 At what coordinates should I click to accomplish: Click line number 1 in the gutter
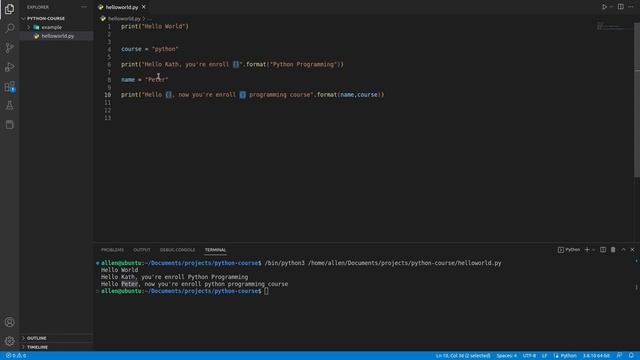[109, 27]
